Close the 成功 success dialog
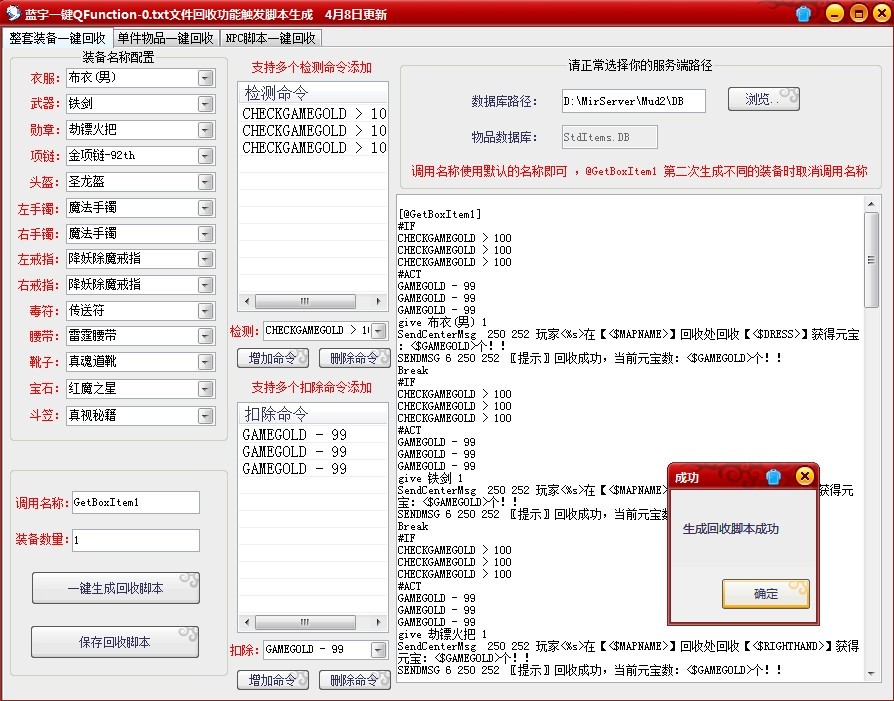 point(806,476)
